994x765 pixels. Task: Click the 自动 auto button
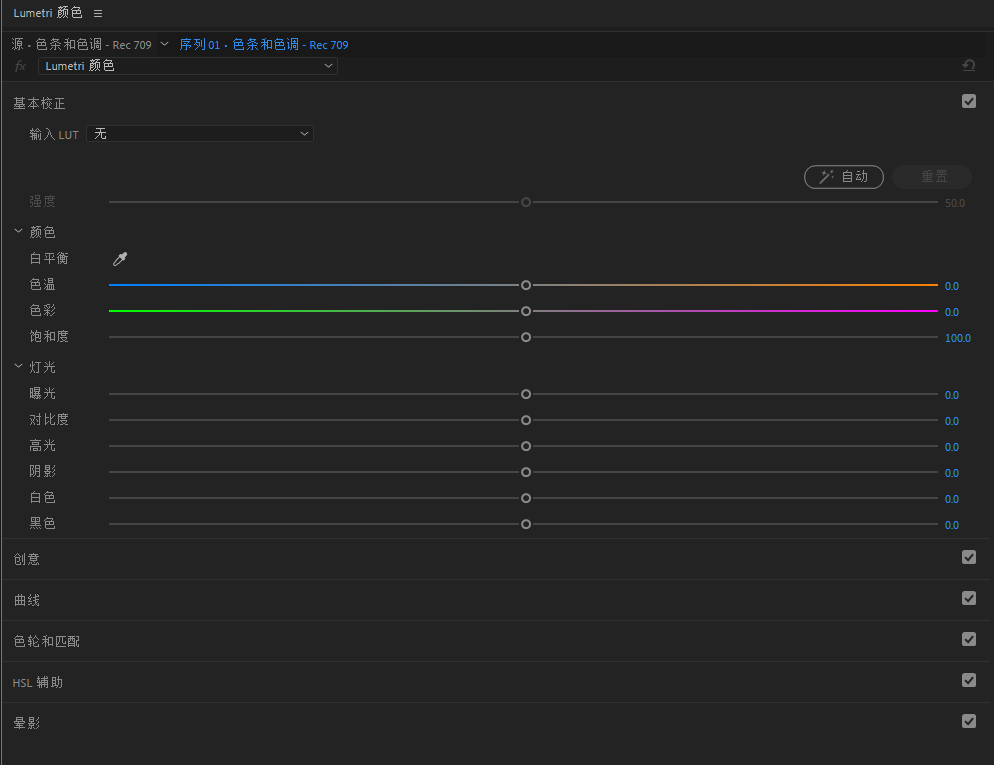pos(843,177)
